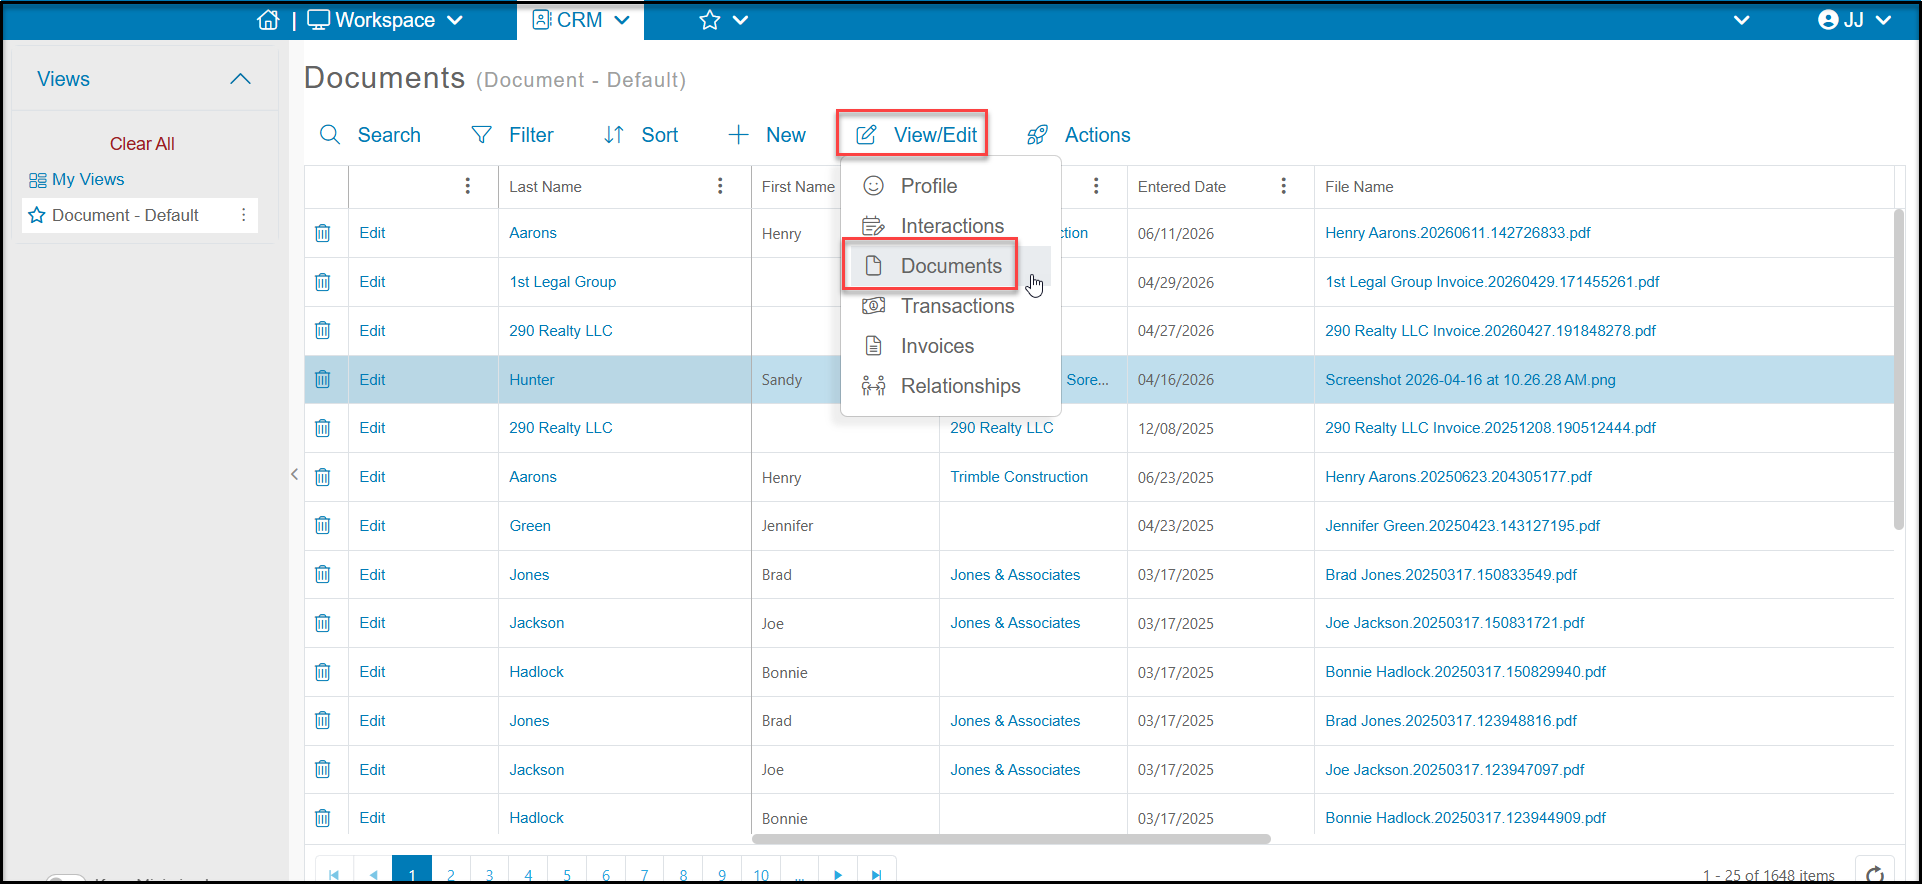Click the vertical scrollbar of the grid
The height and width of the screenshot is (884, 1922).
tap(1899, 369)
